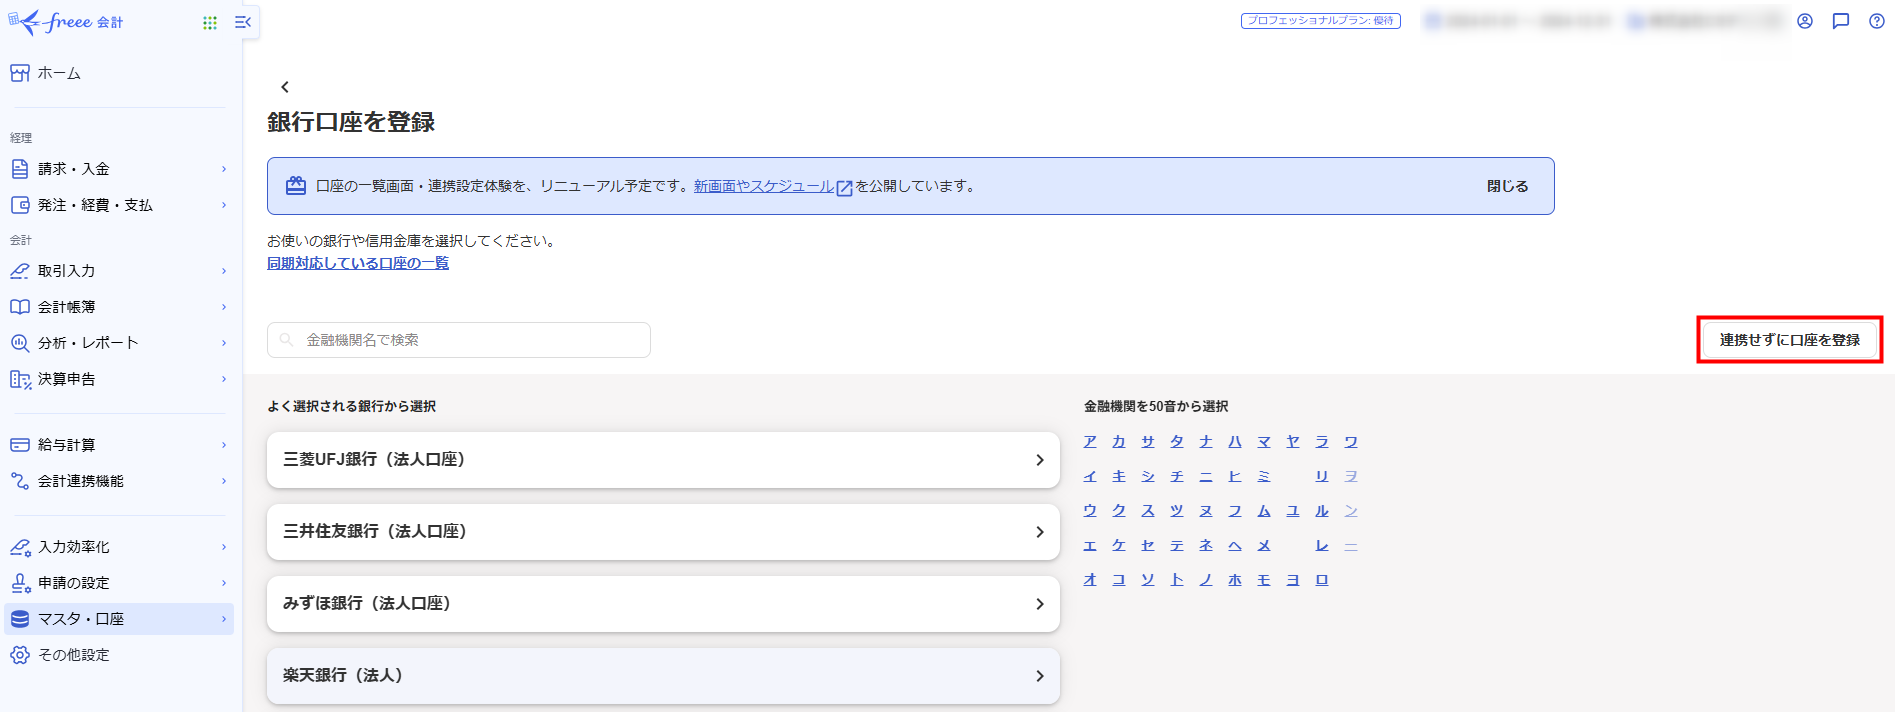
Task: Open the 新画面やスケジュール link
Action: tap(765, 186)
